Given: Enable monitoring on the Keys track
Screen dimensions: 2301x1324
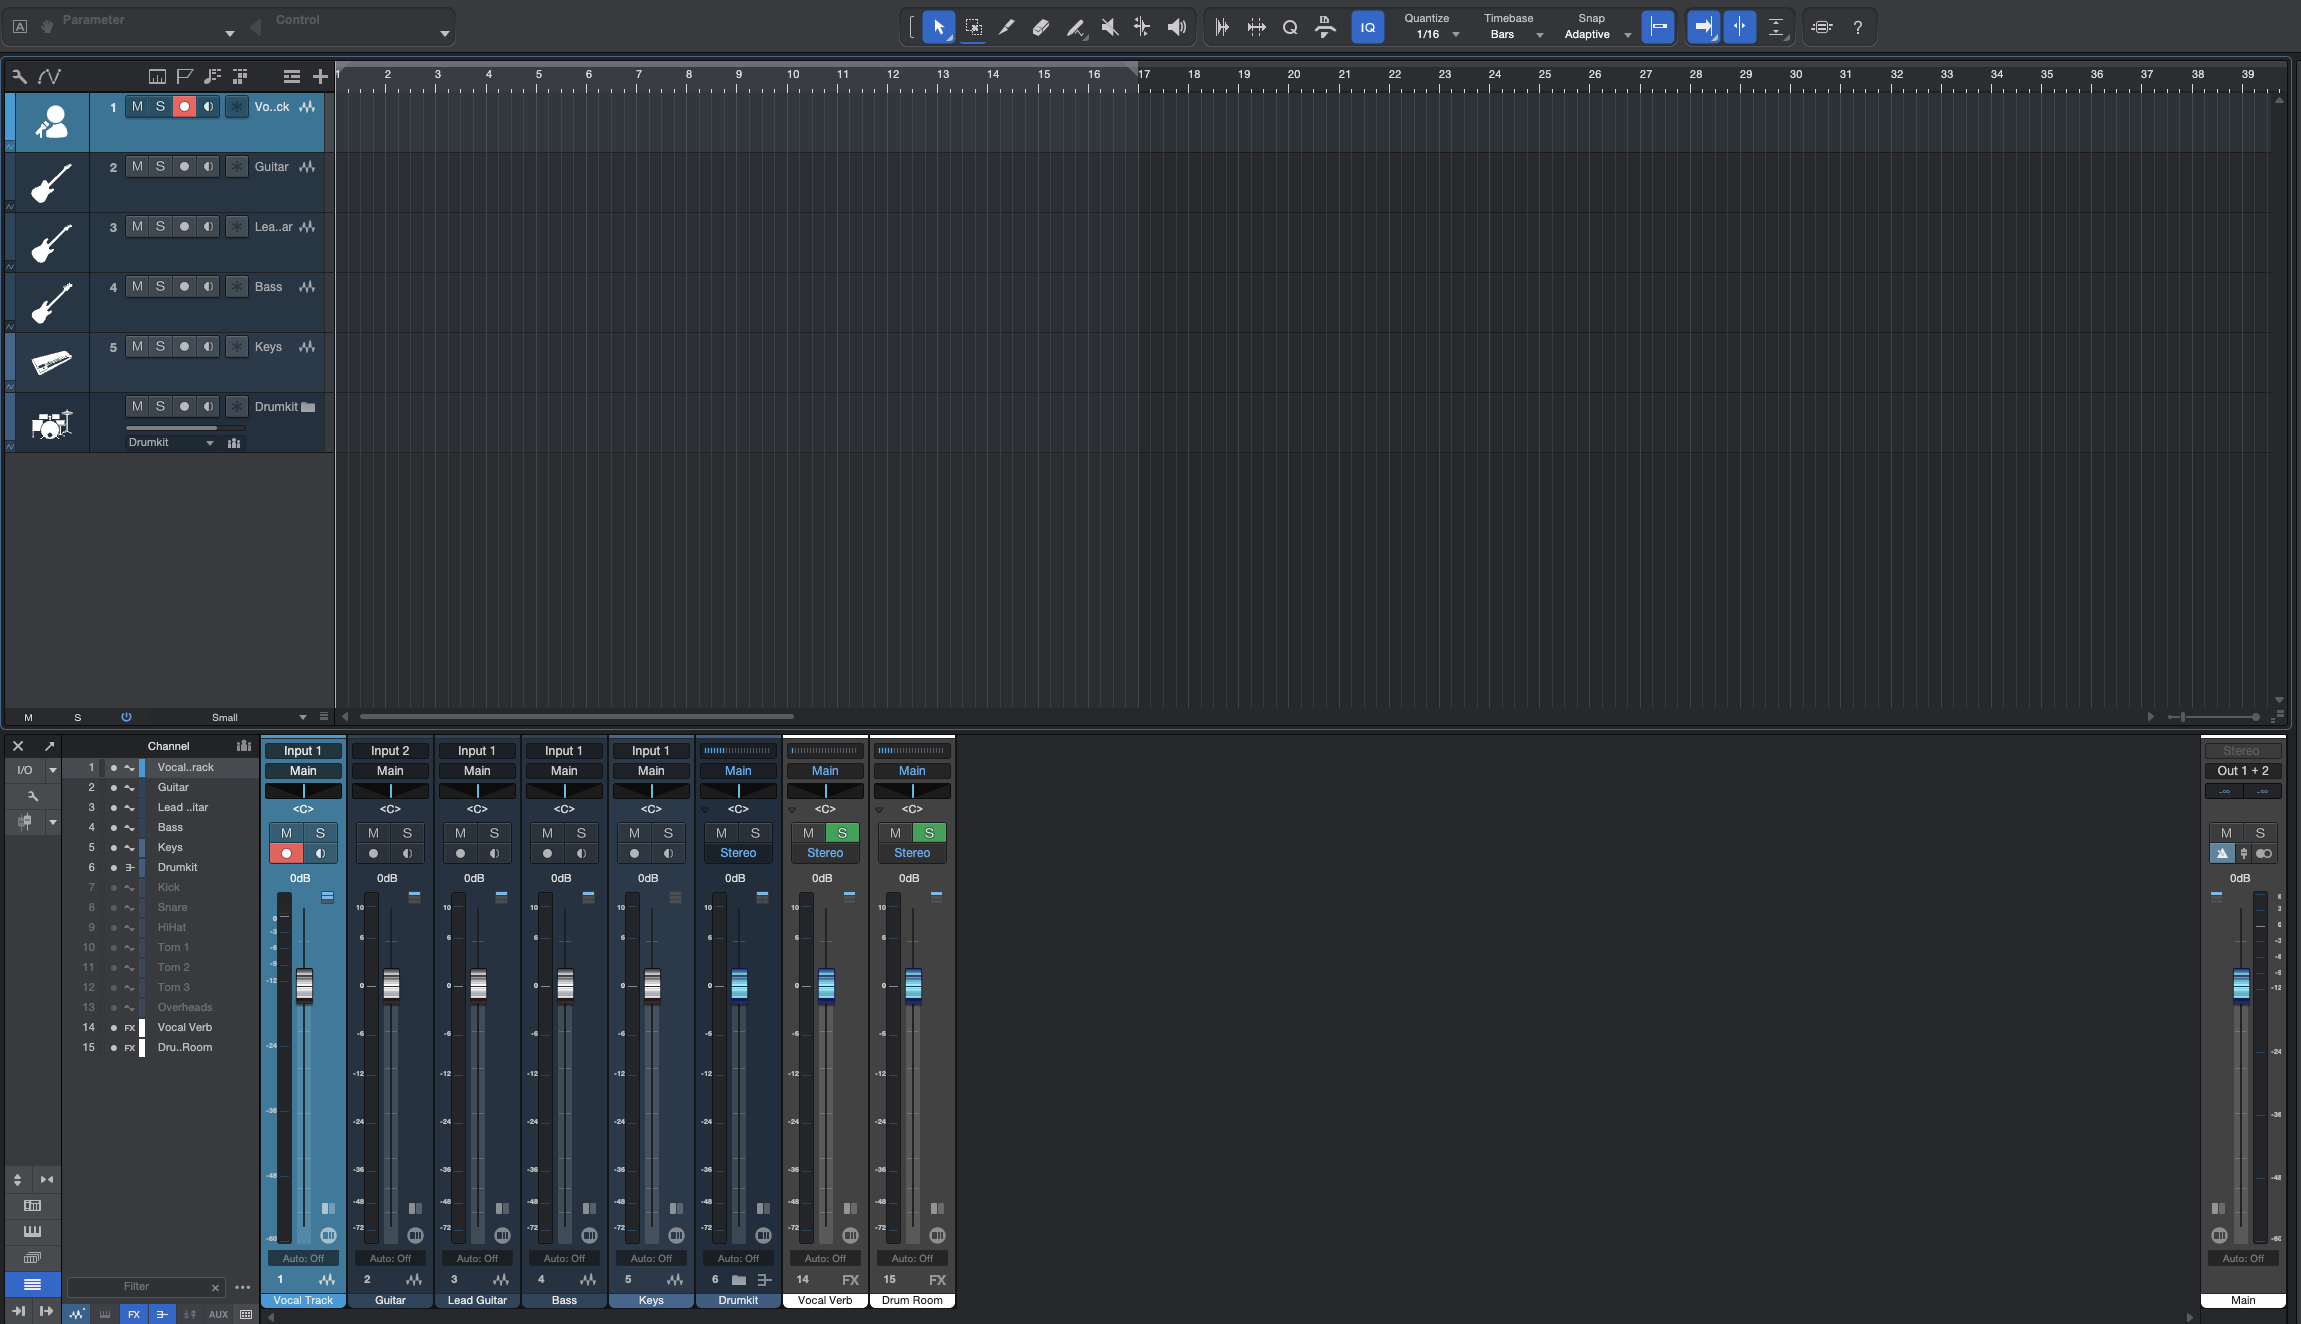Looking at the screenshot, I should point(208,346).
